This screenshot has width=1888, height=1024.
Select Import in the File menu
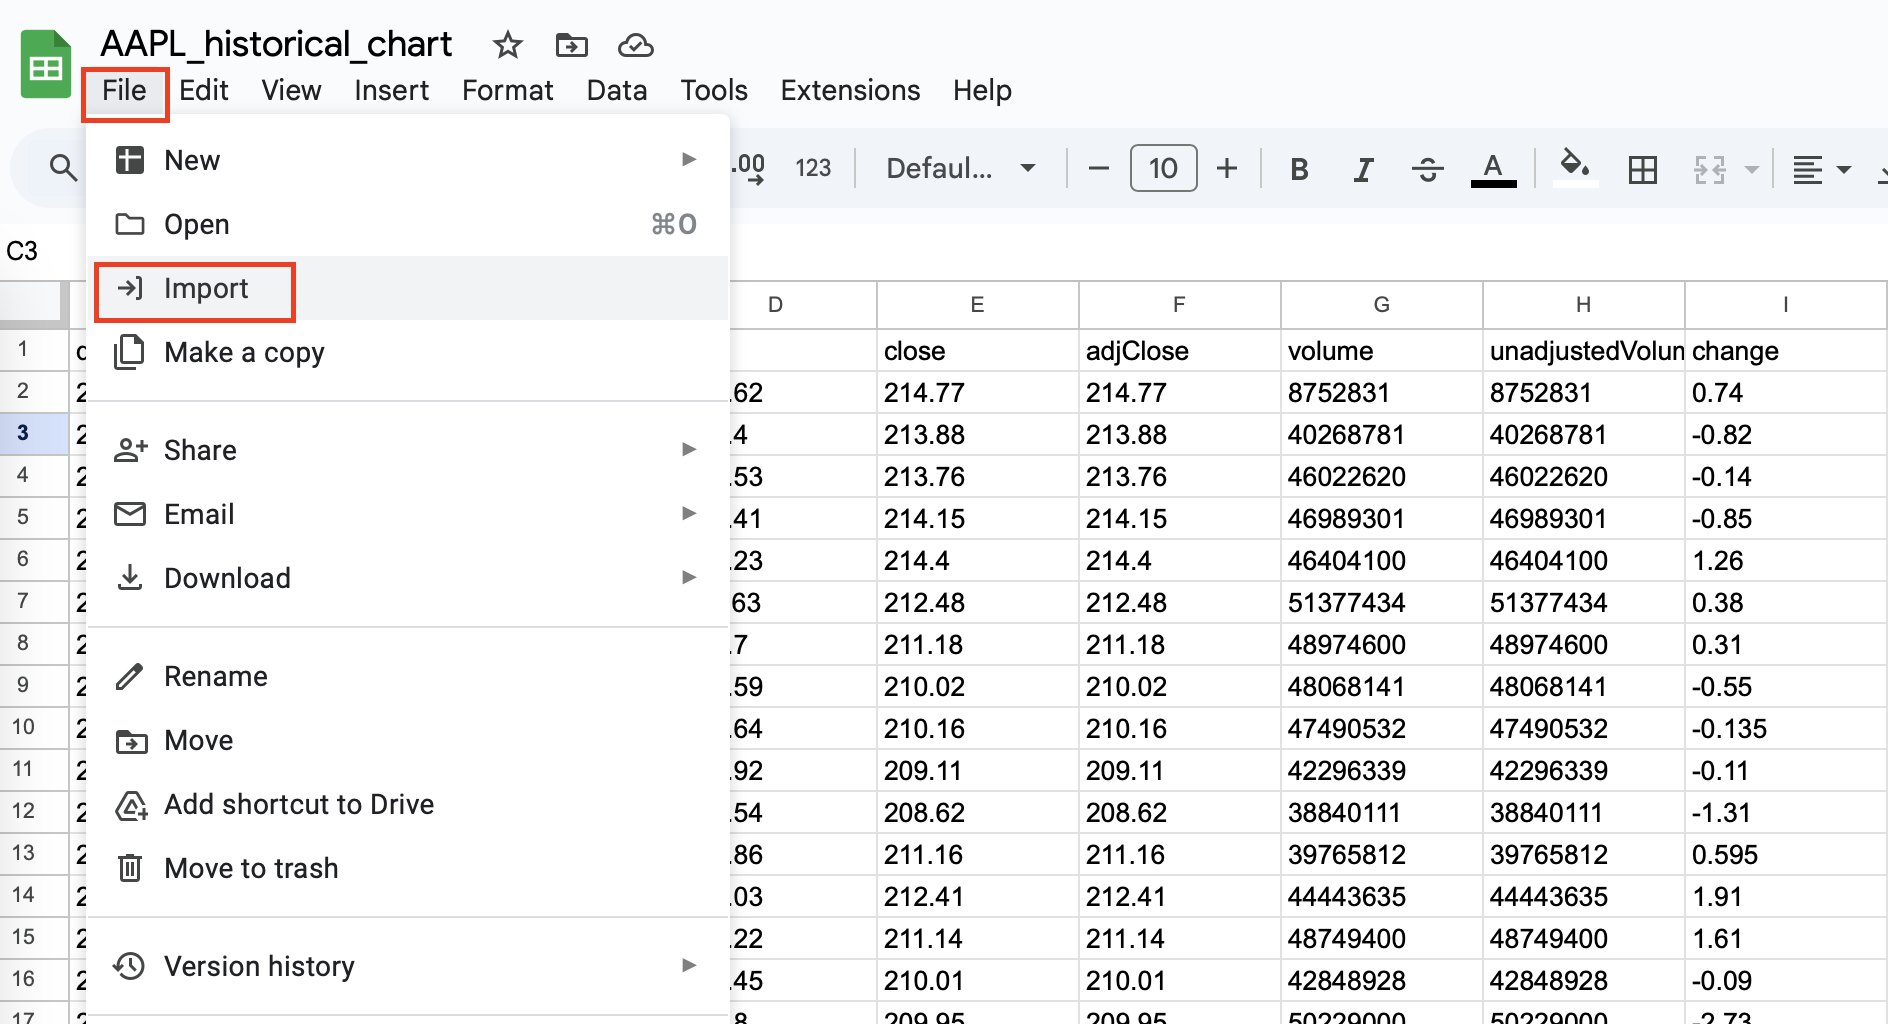pyautogui.click(x=408, y=288)
